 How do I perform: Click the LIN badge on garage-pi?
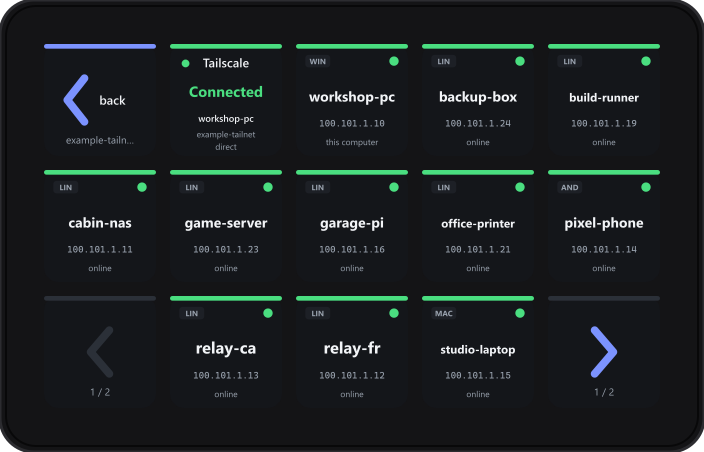tap(317, 188)
